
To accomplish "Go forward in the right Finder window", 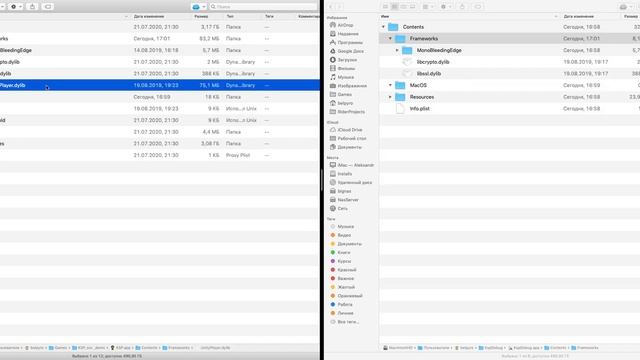I will coord(339,7).
